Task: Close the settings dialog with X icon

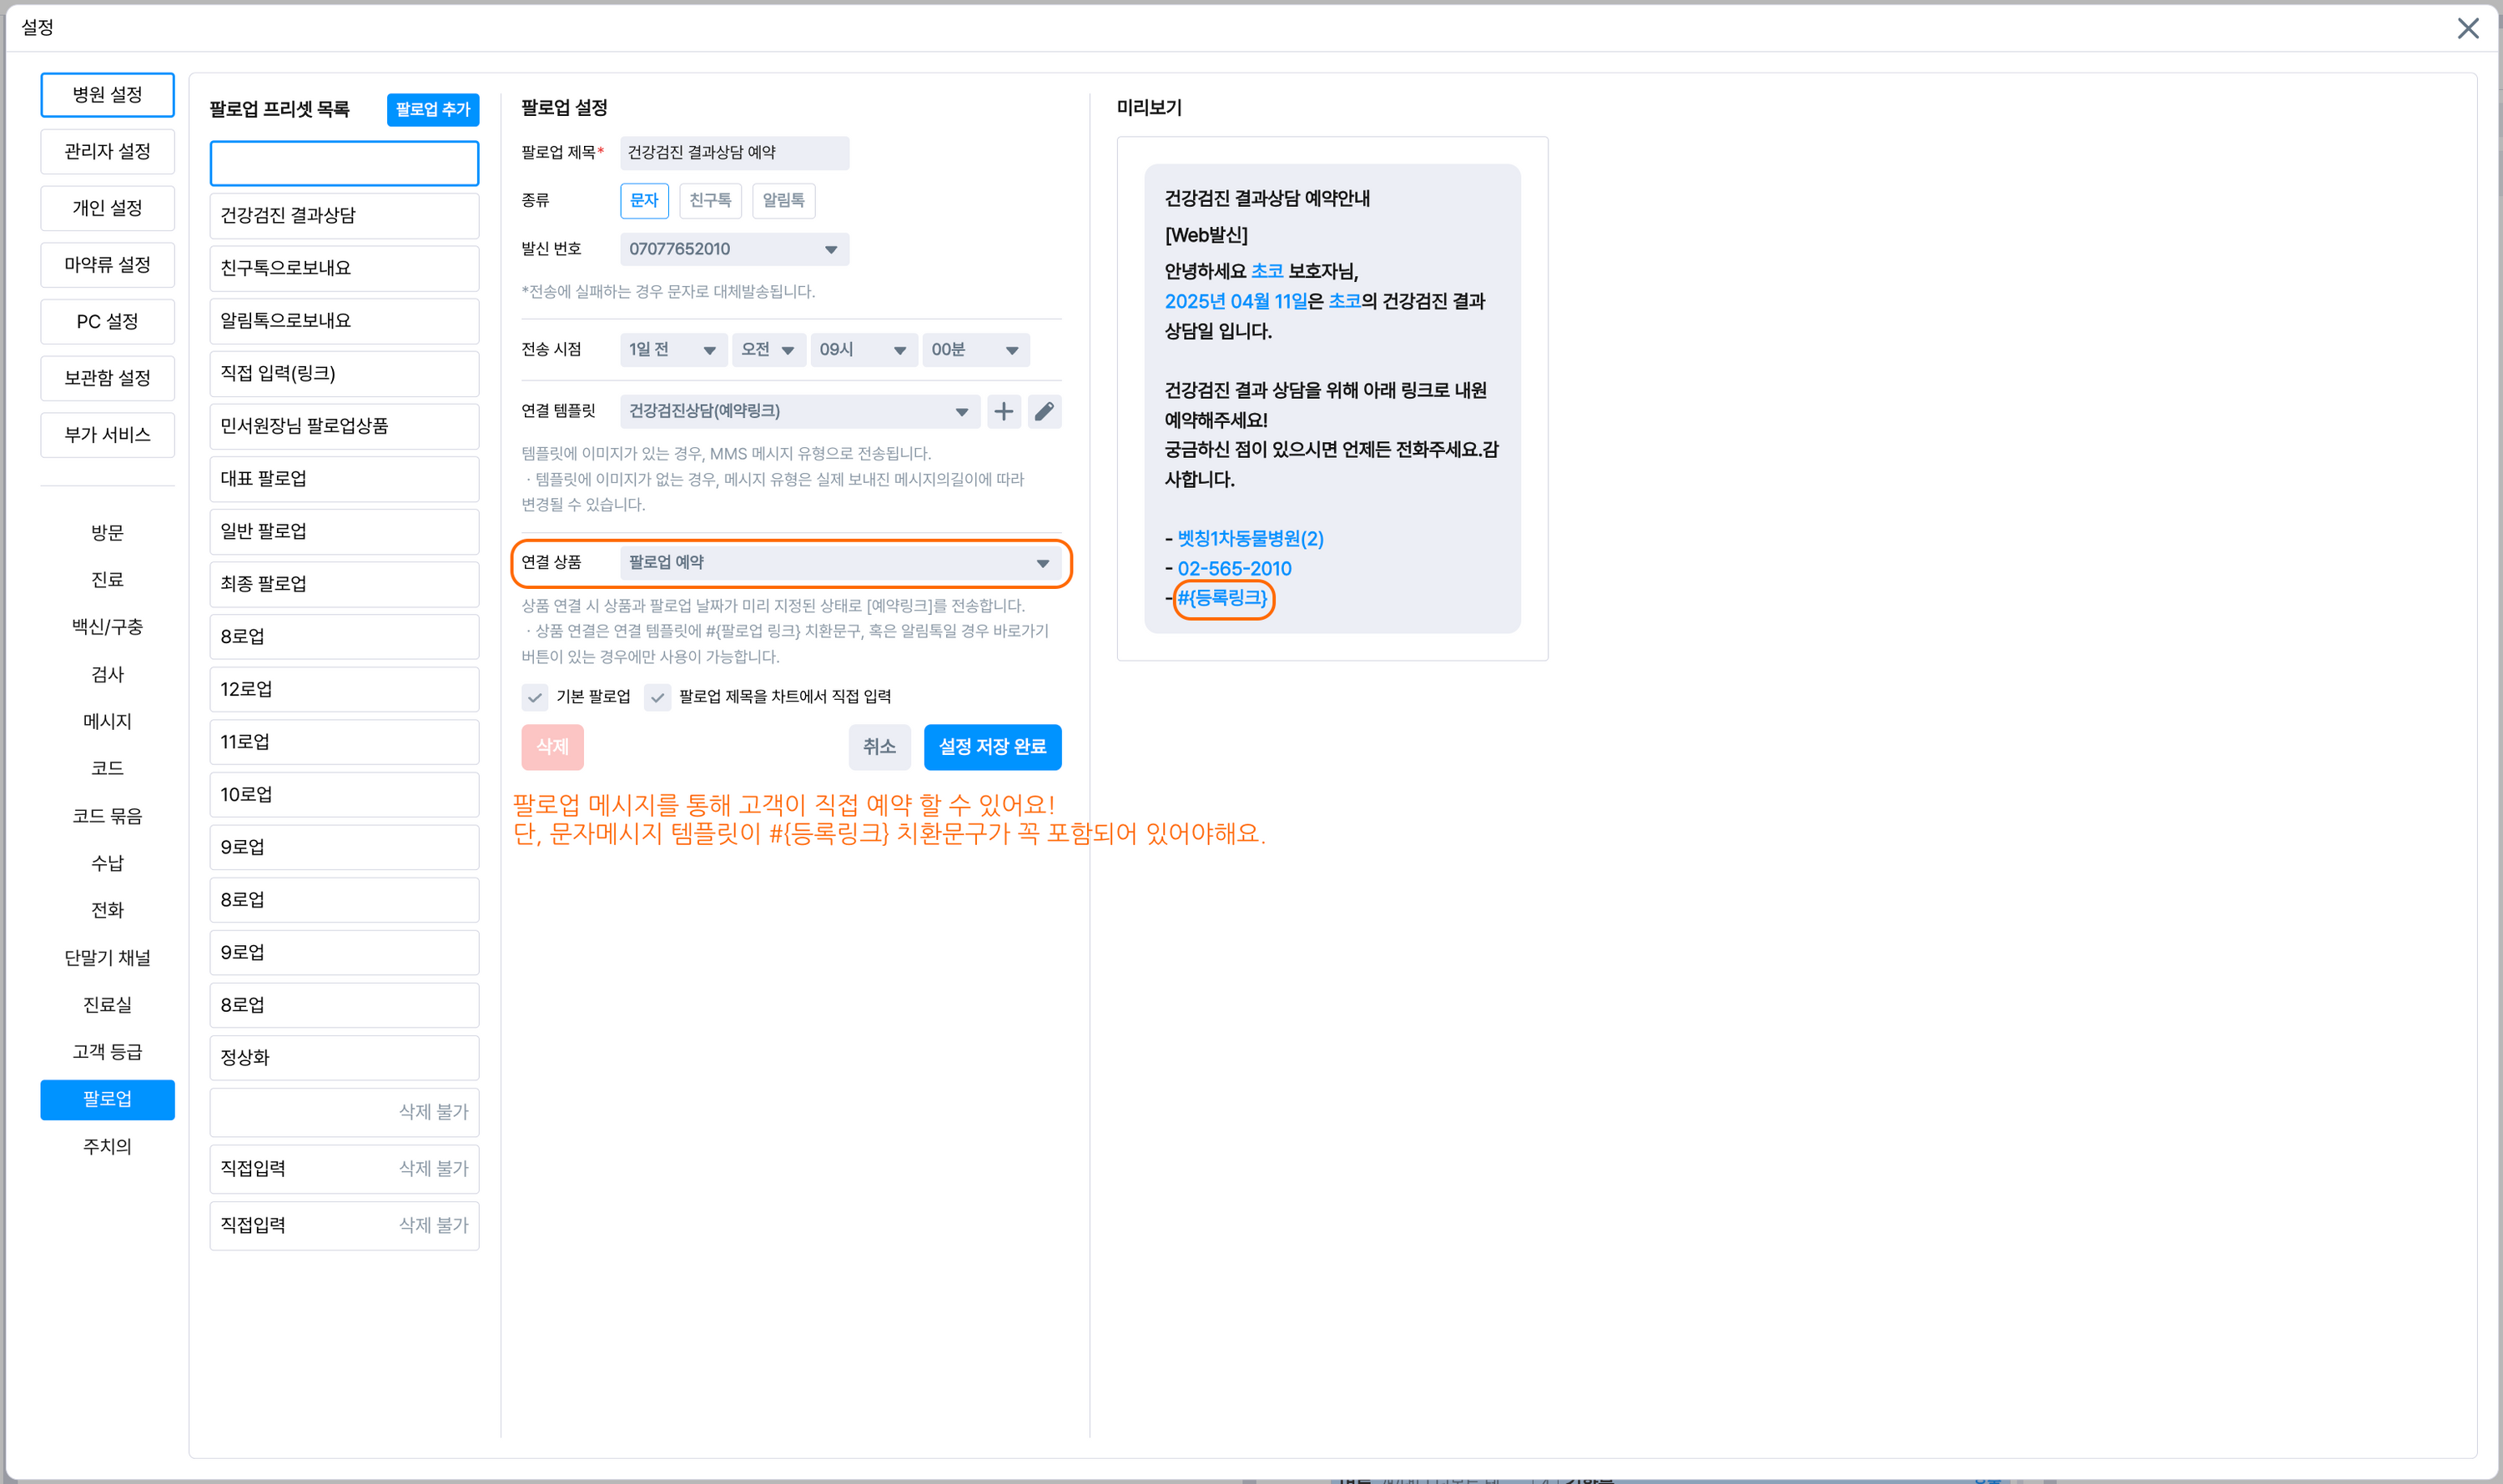Action: (2467, 28)
